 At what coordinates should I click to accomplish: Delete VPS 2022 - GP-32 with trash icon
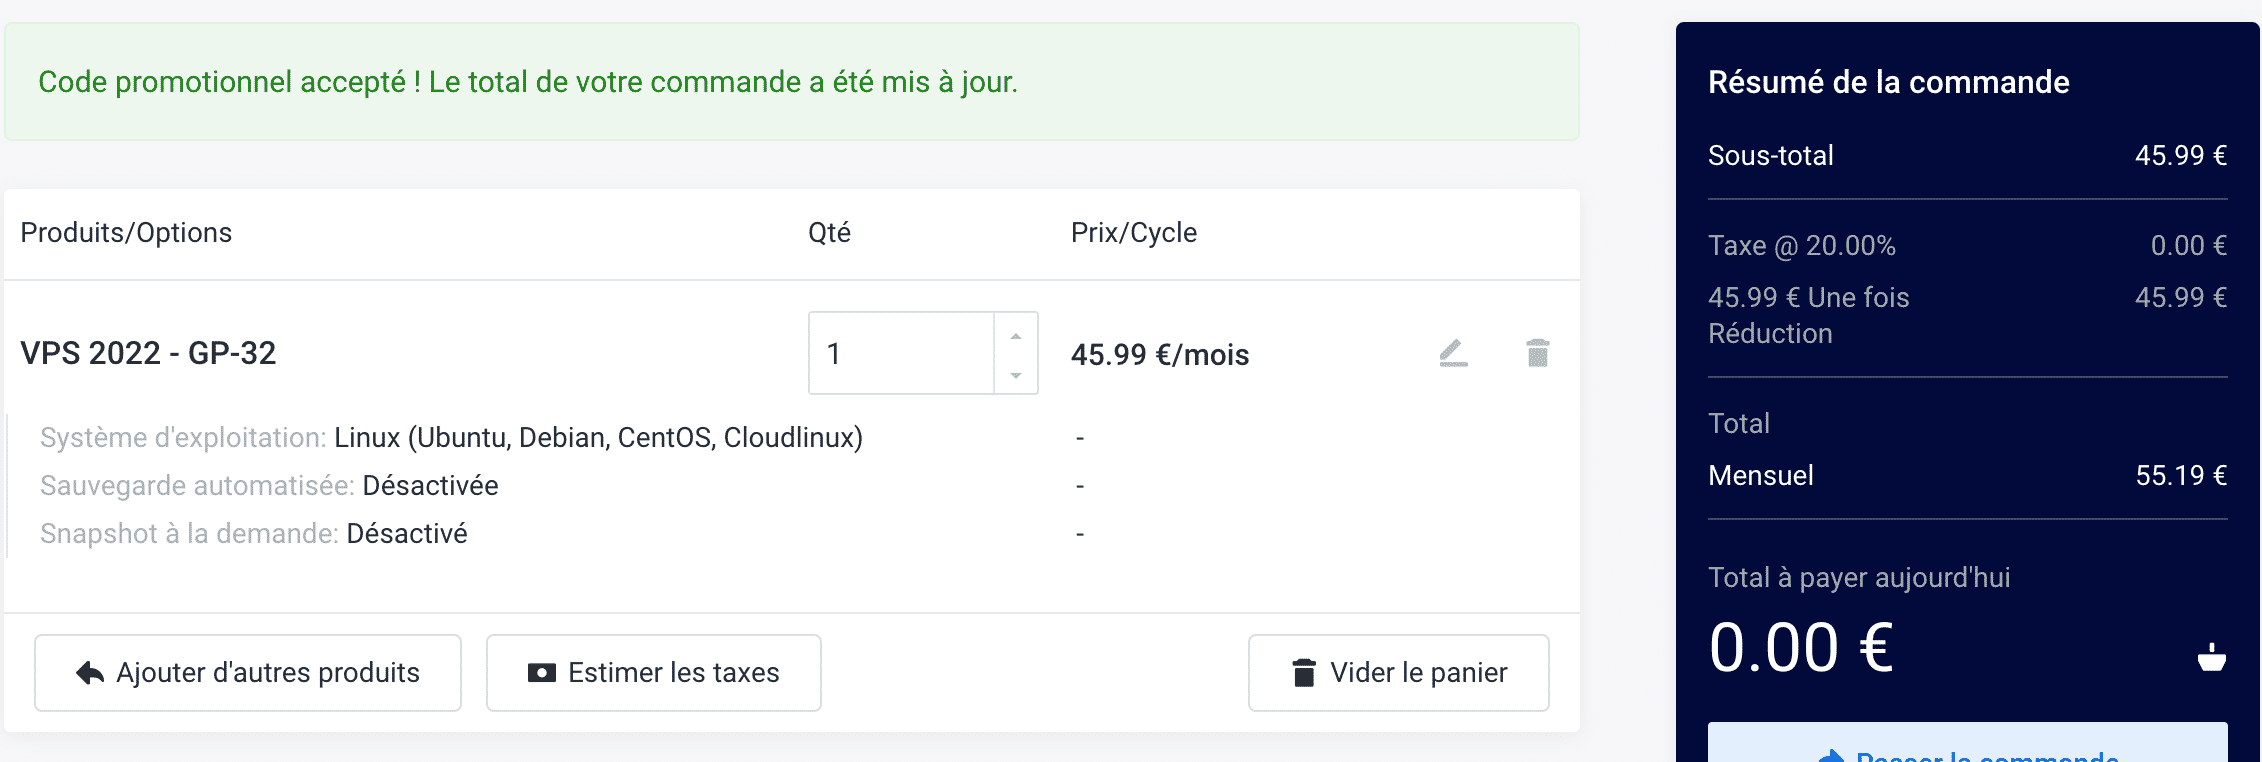tap(1538, 353)
